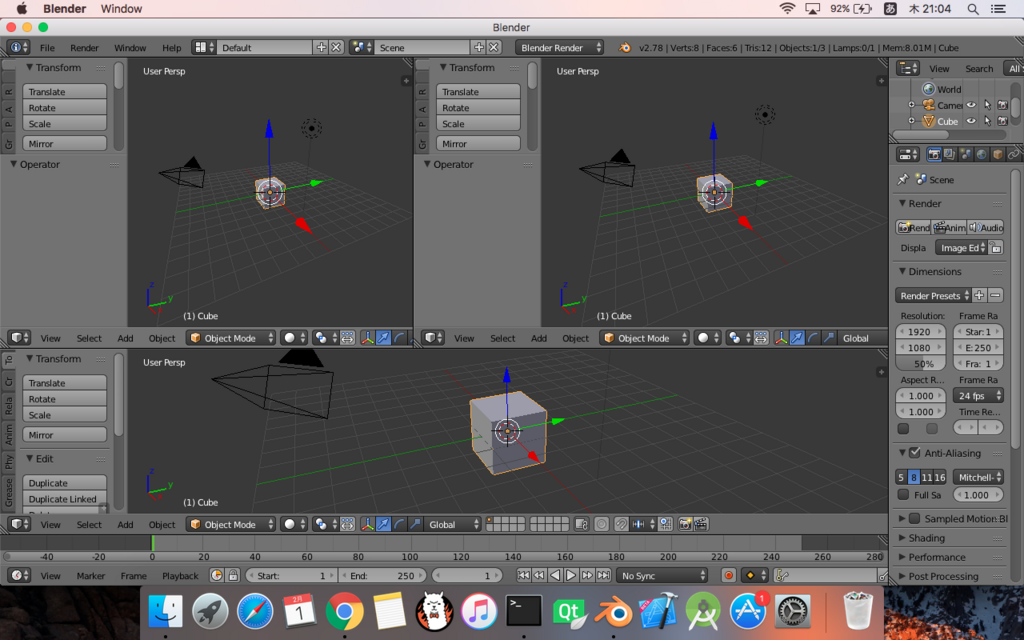Collapse the Dimensions panel
Viewport: 1024px width, 640px height.
click(x=903, y=271)
